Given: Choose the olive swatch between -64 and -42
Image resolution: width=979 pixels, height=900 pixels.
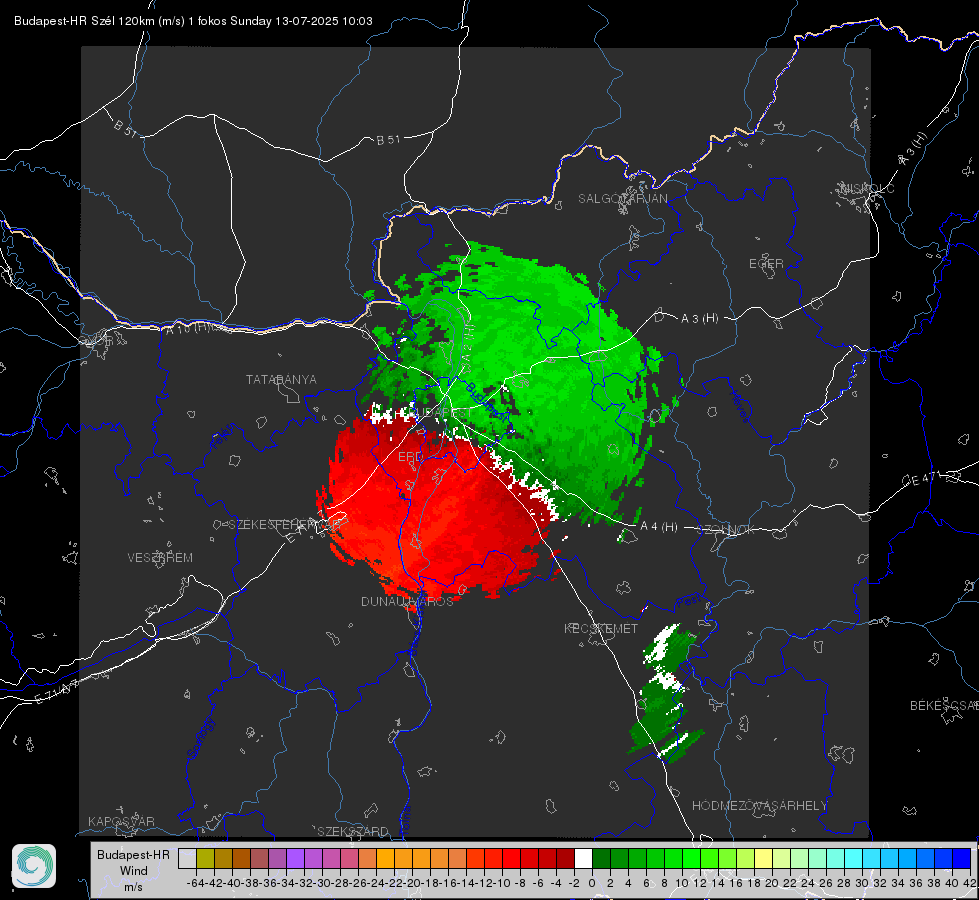Looking at the screenshot, I should click(205, 858).
